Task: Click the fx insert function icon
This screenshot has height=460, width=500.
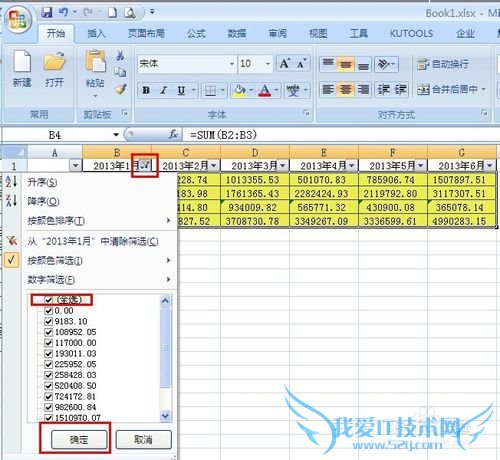Action: point(173,134)
